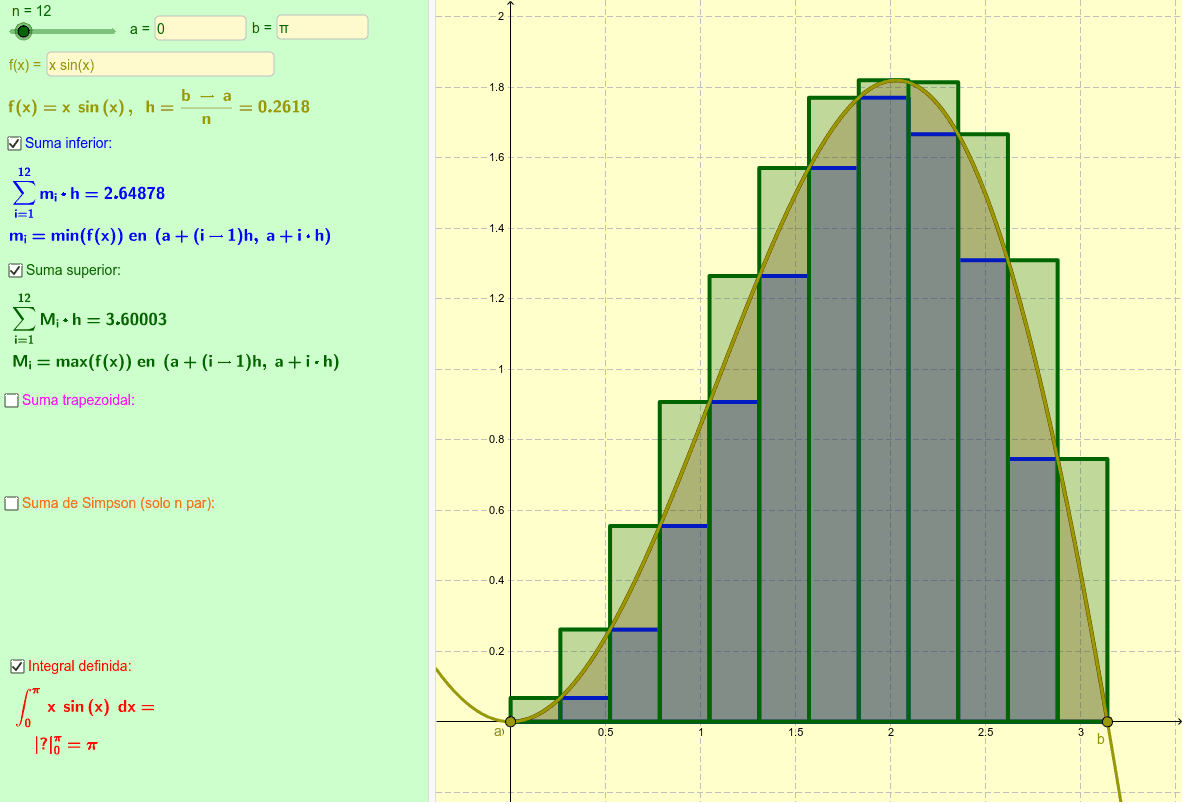This screenshot has height=804, width=1184.
Task: Click the n = 12 slider handle
Action: click(x=23, y=31)
